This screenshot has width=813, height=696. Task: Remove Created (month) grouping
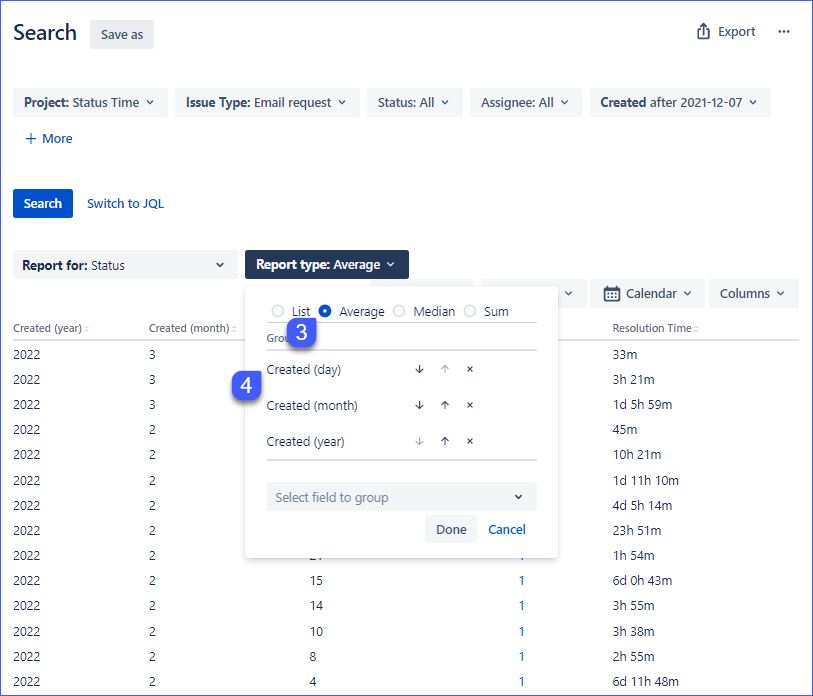470,405
